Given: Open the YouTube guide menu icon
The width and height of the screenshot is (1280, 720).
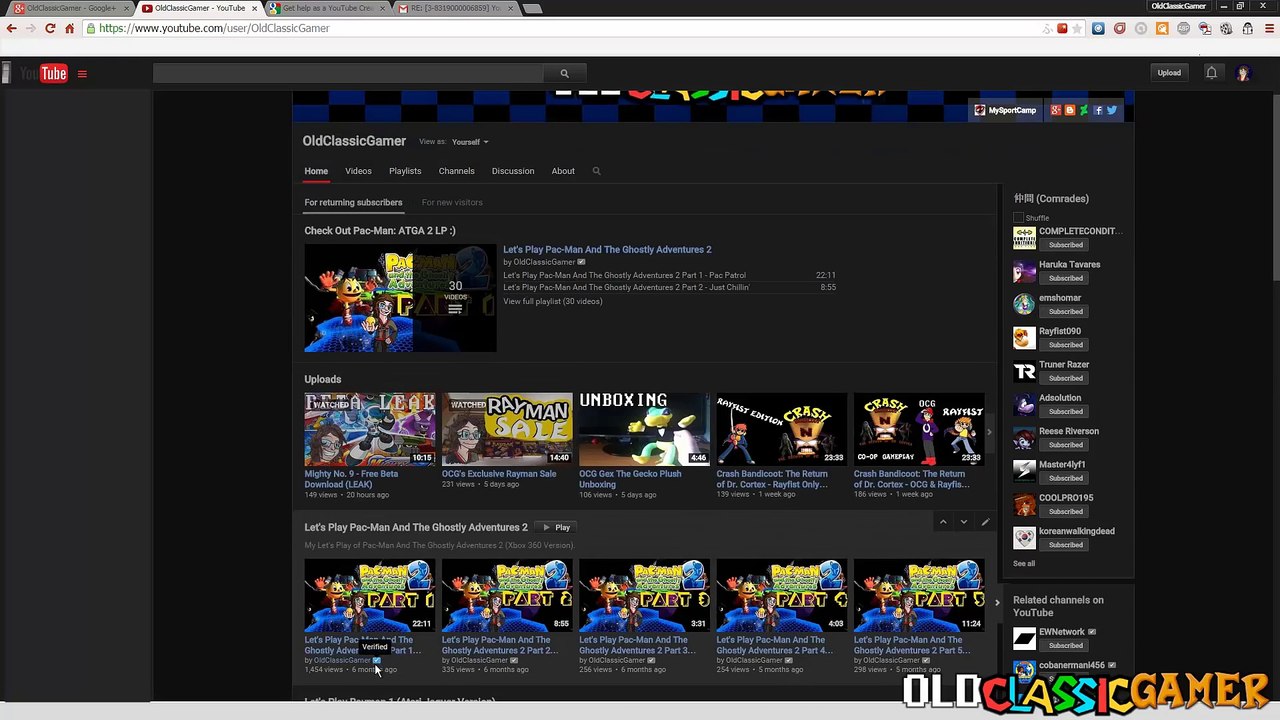Looking at the screenshot, I should point(82,73).
